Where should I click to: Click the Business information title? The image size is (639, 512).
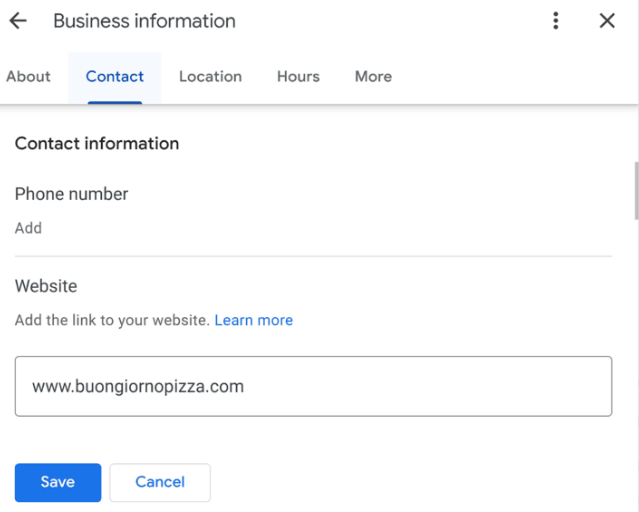tap(144, 21)
